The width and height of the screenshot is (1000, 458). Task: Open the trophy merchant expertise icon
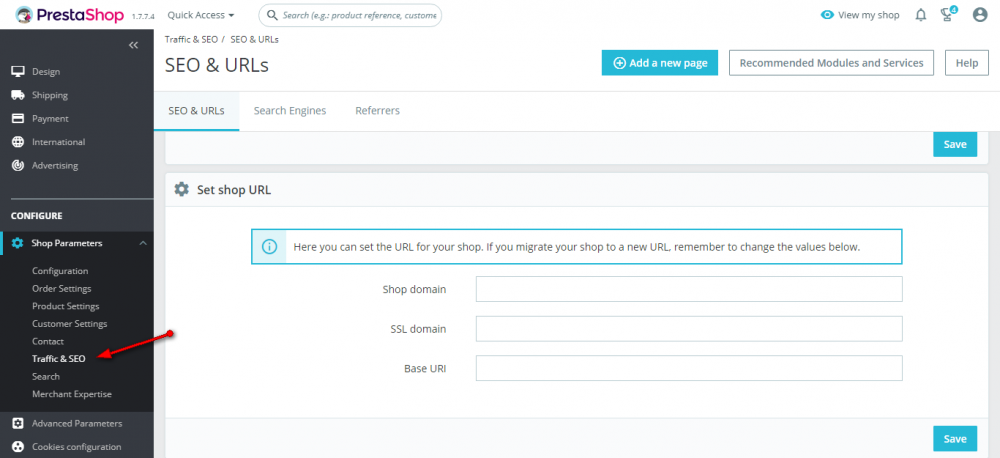pyautogui.click(x=947, y=15)
